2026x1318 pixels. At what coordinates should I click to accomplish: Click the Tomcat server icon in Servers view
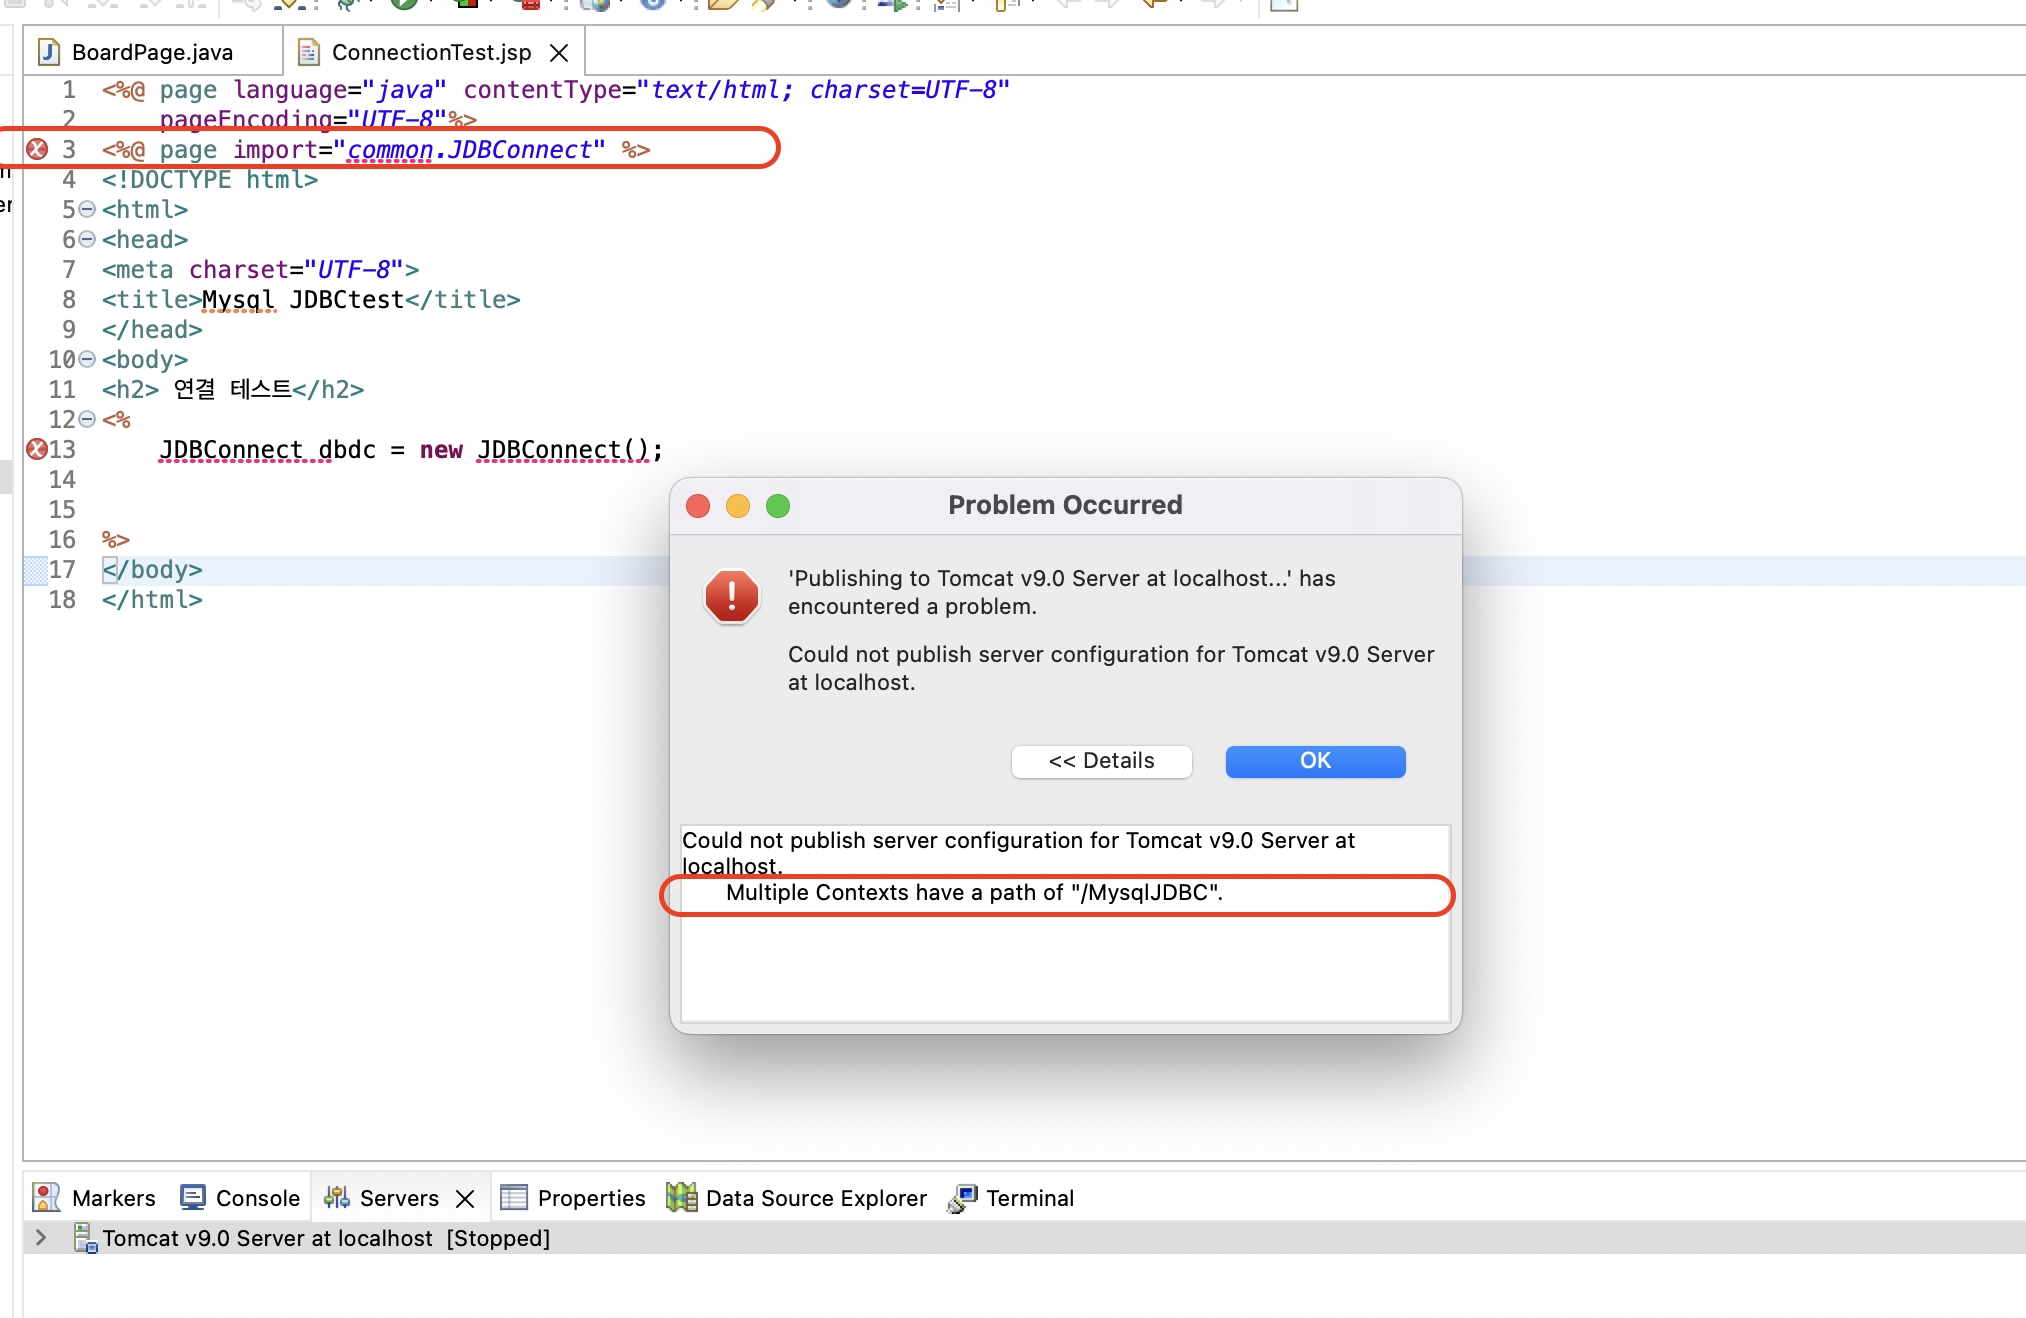(85, 1238)
